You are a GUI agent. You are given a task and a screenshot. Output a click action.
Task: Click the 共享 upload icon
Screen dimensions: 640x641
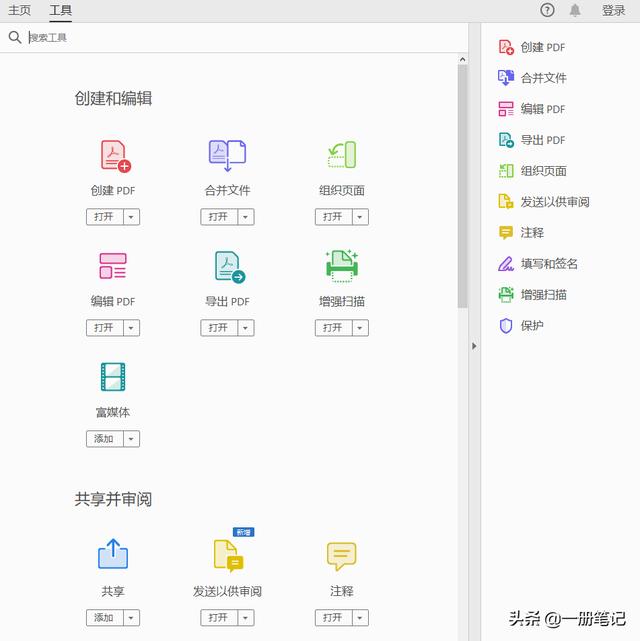click(113, 554)
